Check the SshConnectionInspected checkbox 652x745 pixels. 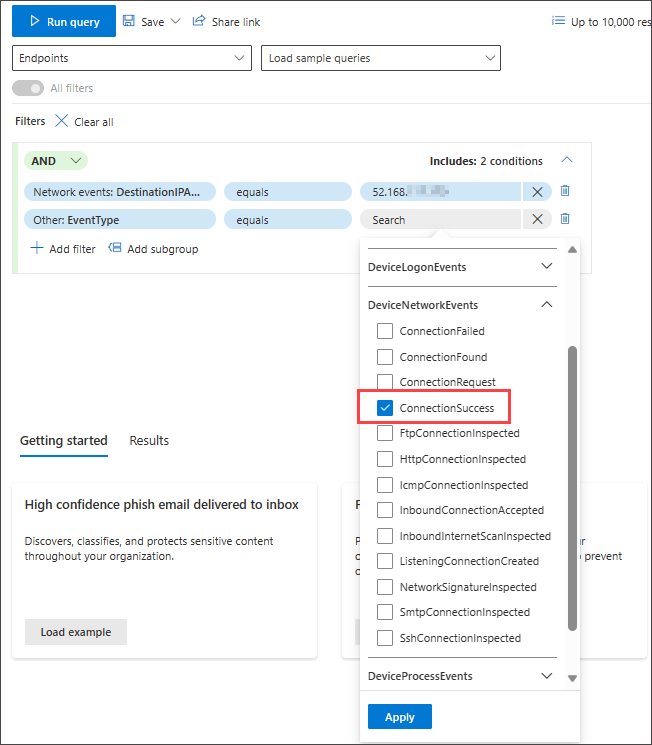tap(384, 638)
